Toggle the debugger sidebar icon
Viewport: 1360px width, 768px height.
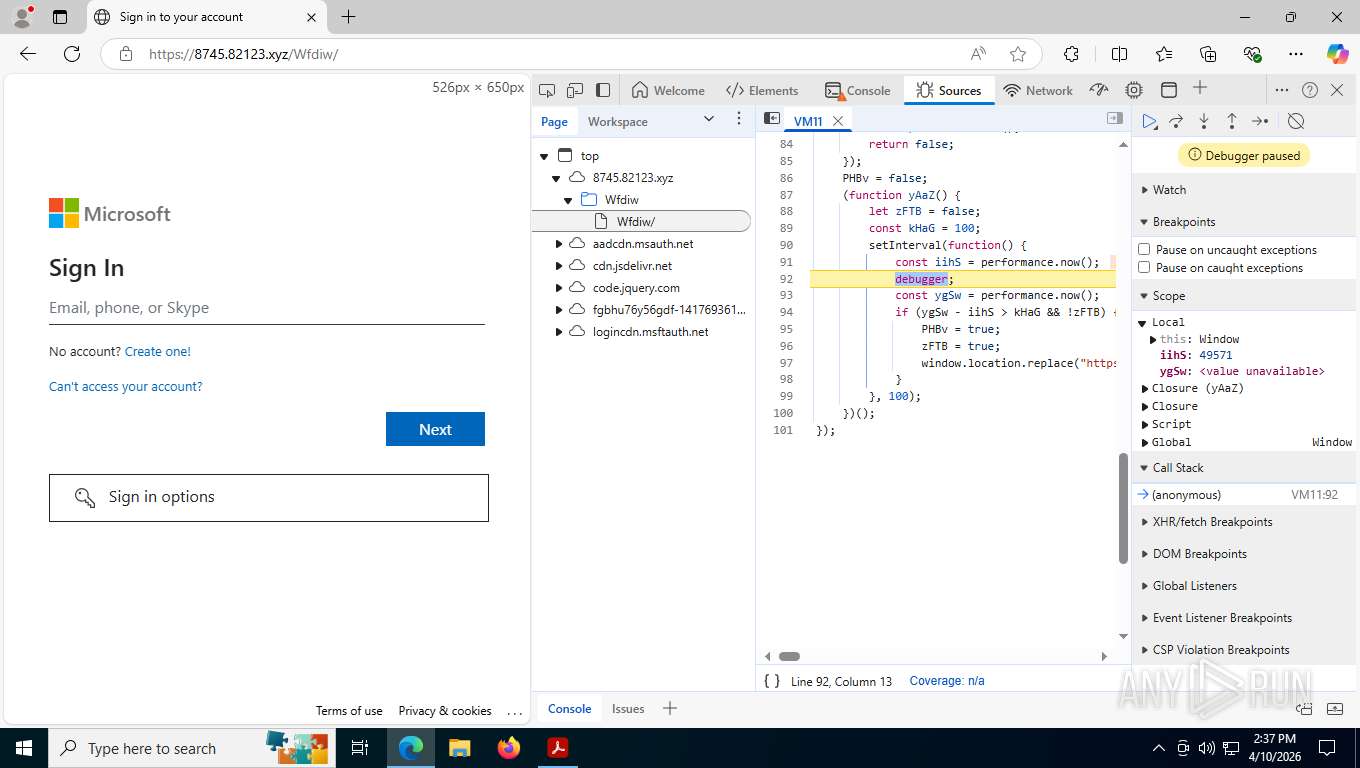tap(1115, 119)
